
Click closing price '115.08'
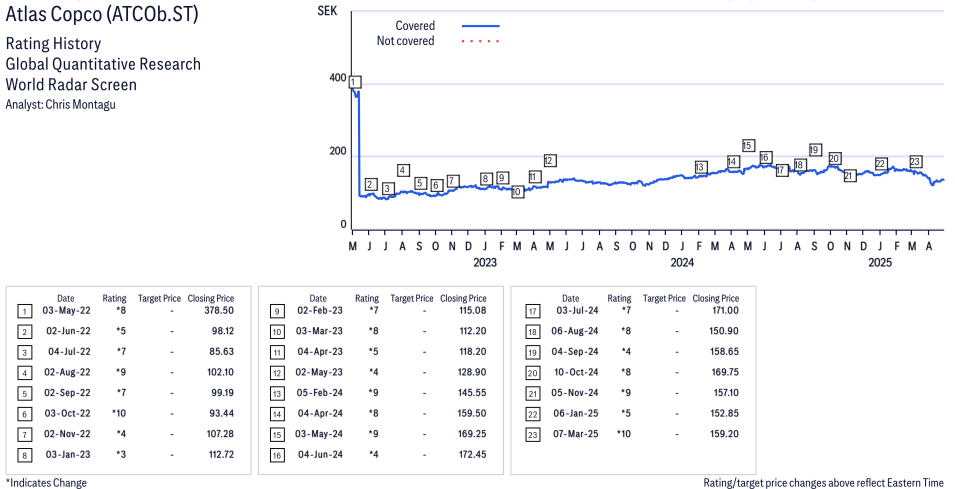pos(473,311)
